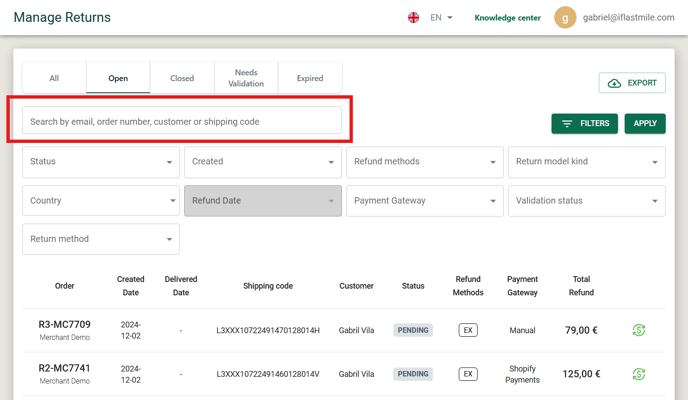This screenshot has height=400, width=688.
Task: Open the Return model kind dropdown
Action: [x=587, y=162]
